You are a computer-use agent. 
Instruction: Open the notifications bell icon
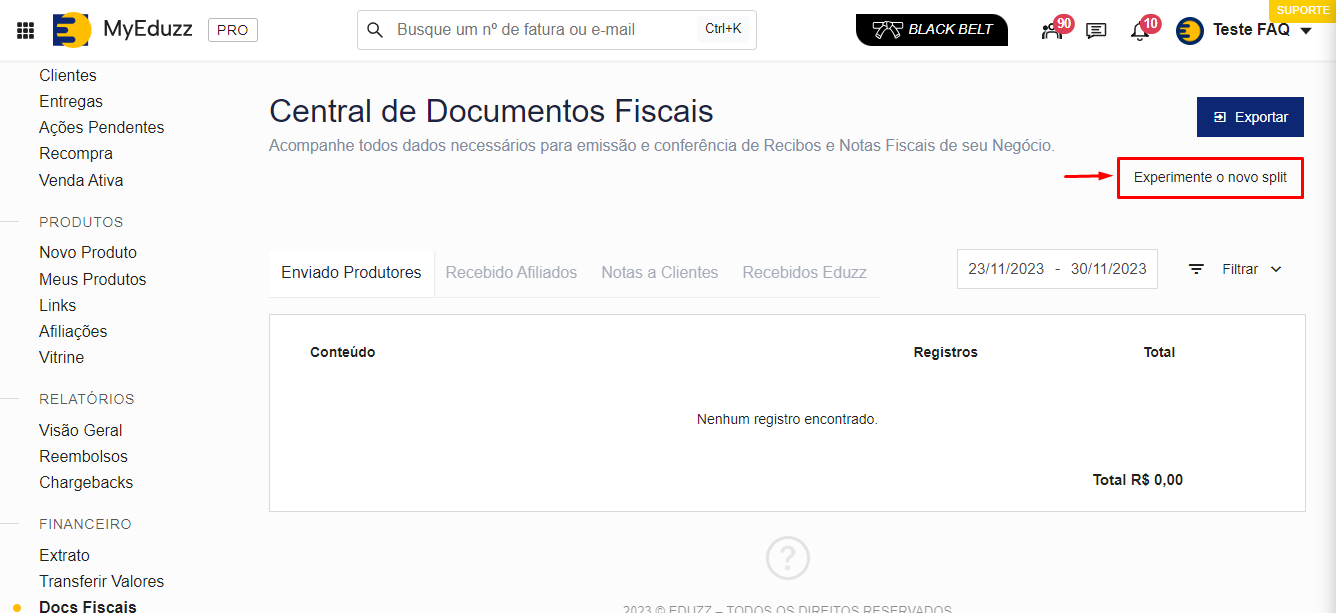pyautogui.click(x=1139, y=31)
